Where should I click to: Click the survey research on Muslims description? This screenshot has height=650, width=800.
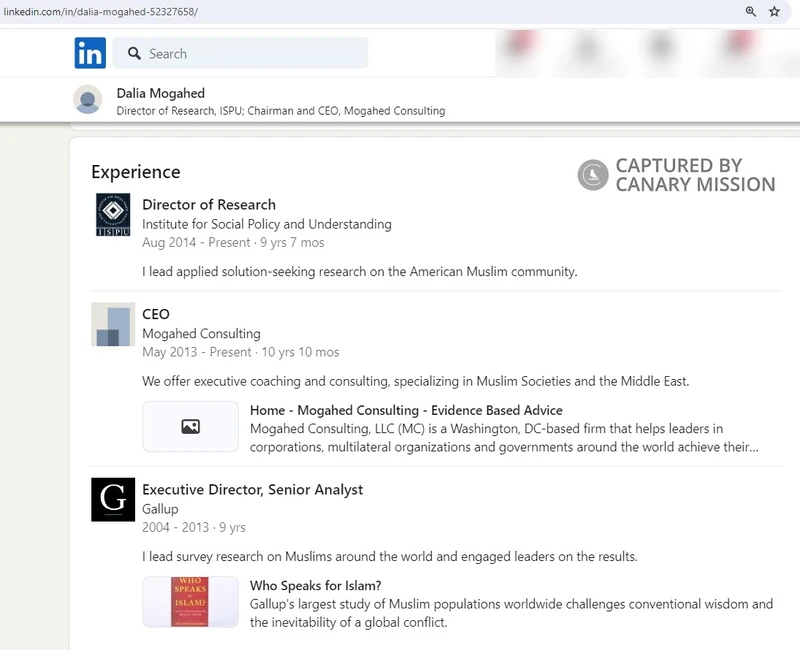pyautogui.click(x=390, y=556)
